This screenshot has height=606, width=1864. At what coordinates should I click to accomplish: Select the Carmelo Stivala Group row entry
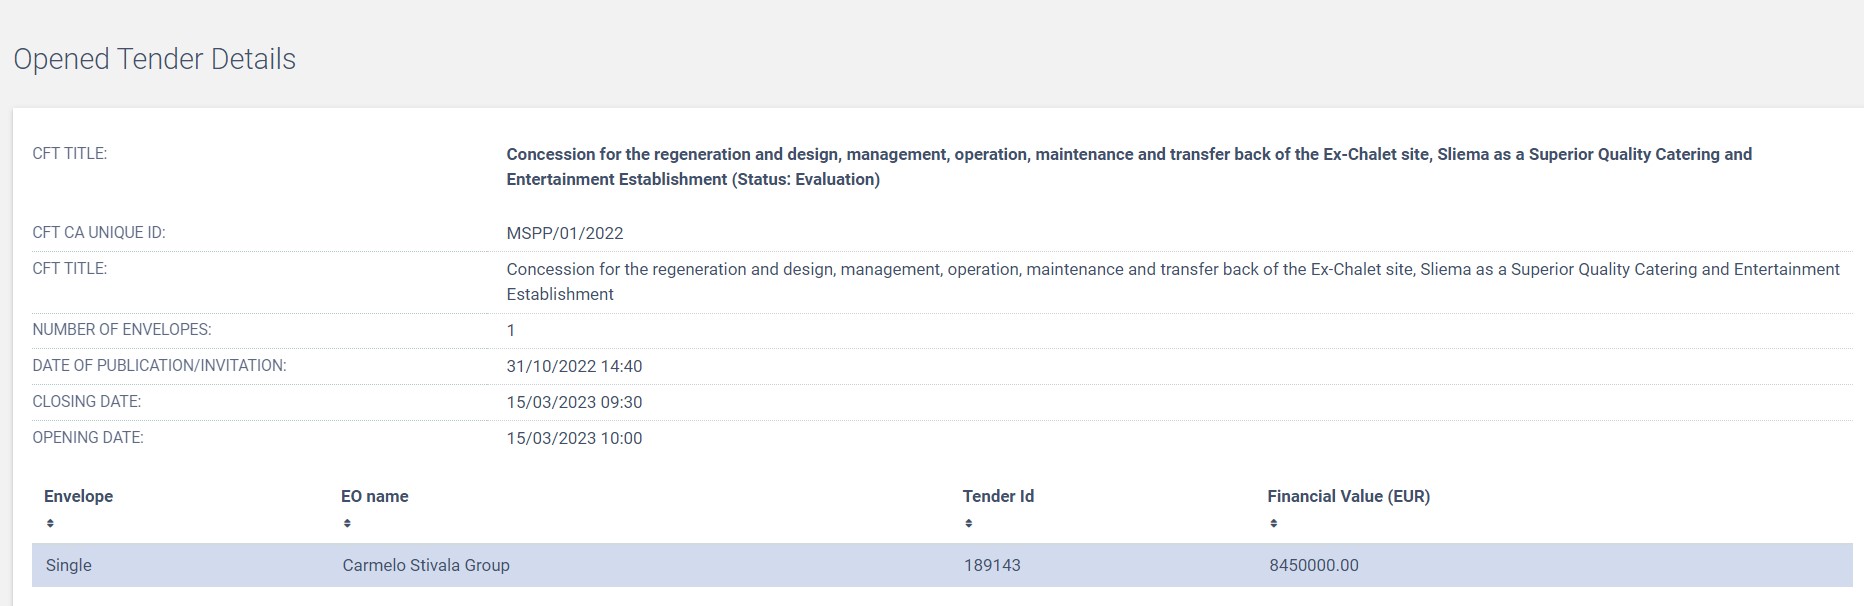click(x=426, y=565)
